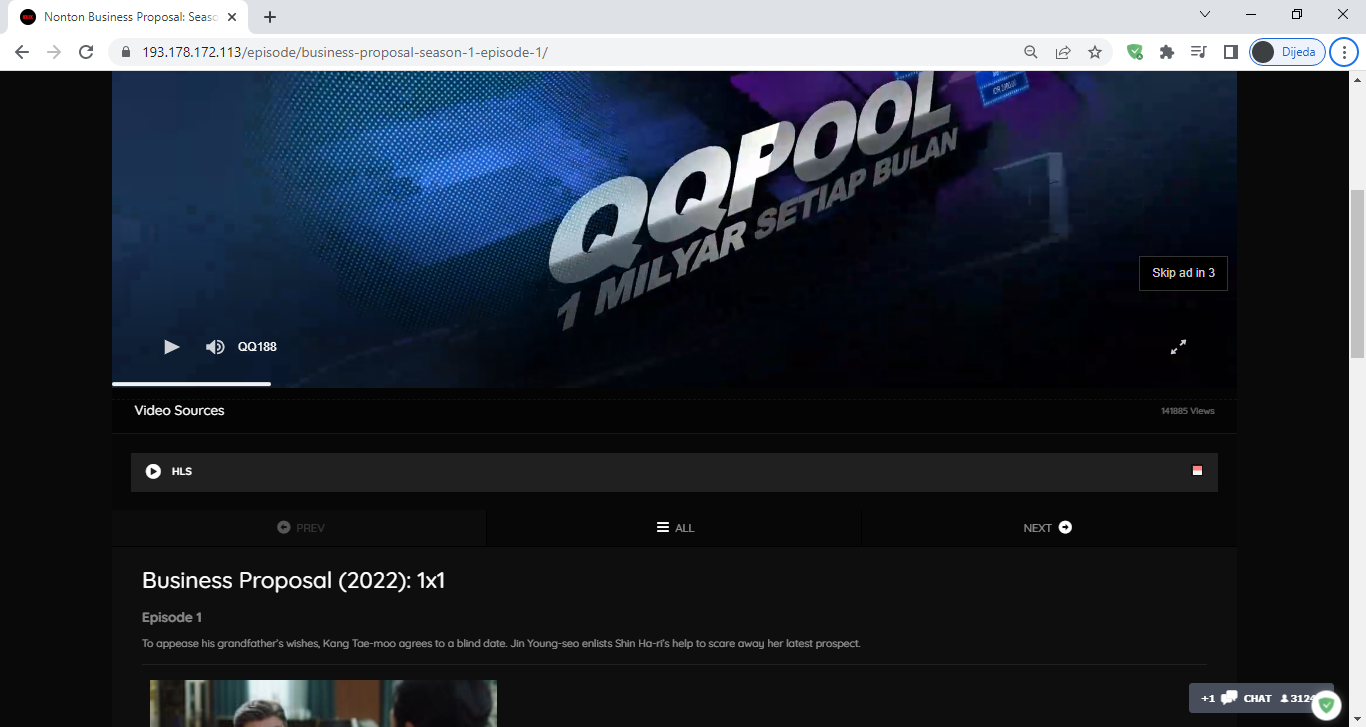The width and height of the screenshot is (1366, 727).
Task: Go forward with the browser forward arrow
Action: point(54,52)
